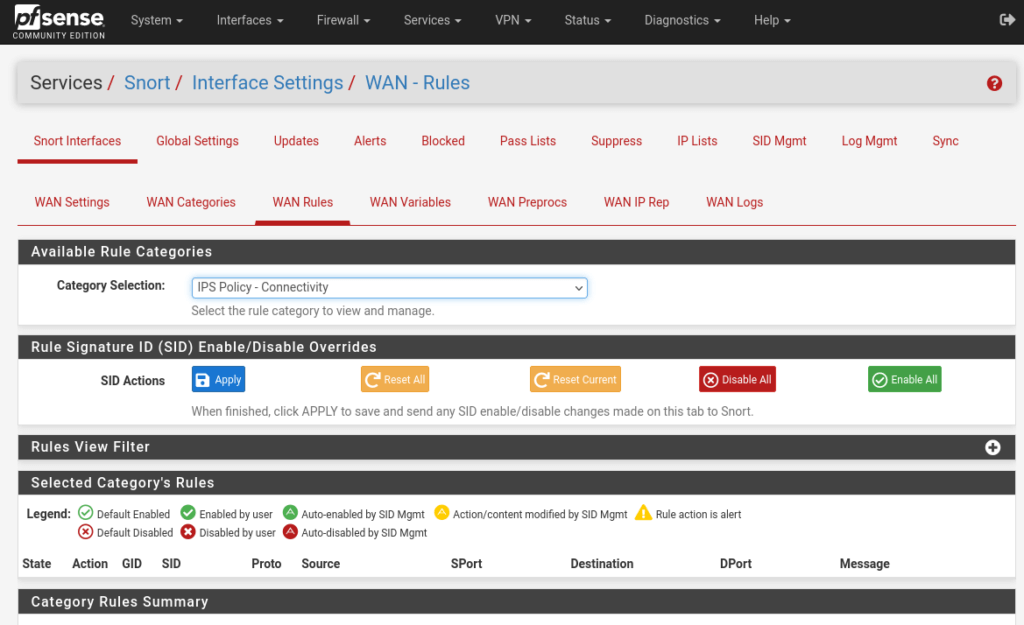Screen dimensions: 1024x625
Task: Click the Auto-enabled by SID Mgmt legend icon
Action: 290,513
